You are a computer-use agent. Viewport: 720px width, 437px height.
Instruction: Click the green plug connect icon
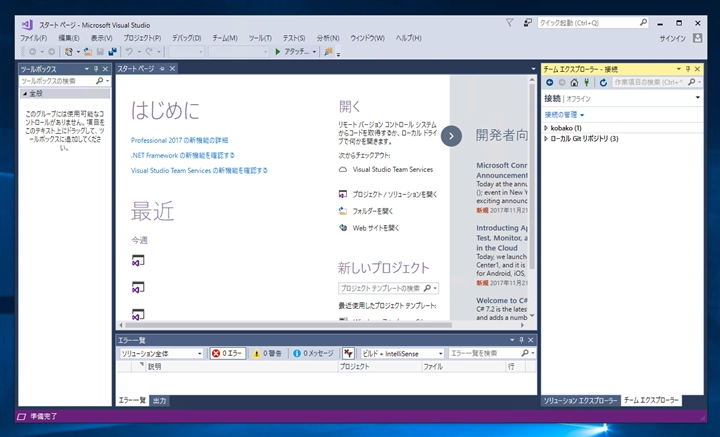(x=586, y=82)
